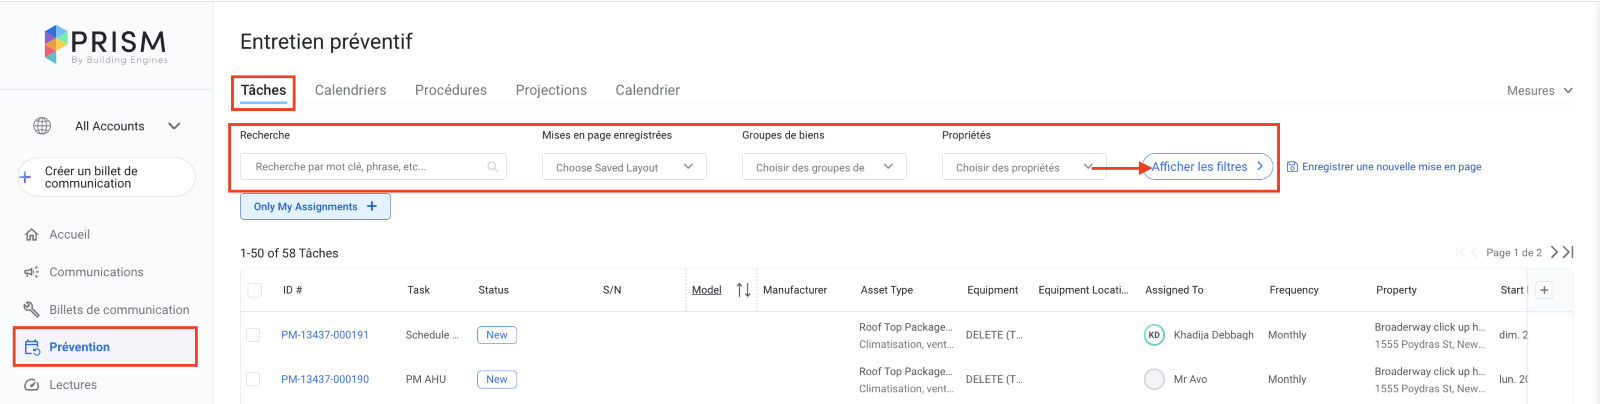The width and height of the screenshot is (1600, 404).
Task: Open the Projections tab
Action: pos(551,90)
